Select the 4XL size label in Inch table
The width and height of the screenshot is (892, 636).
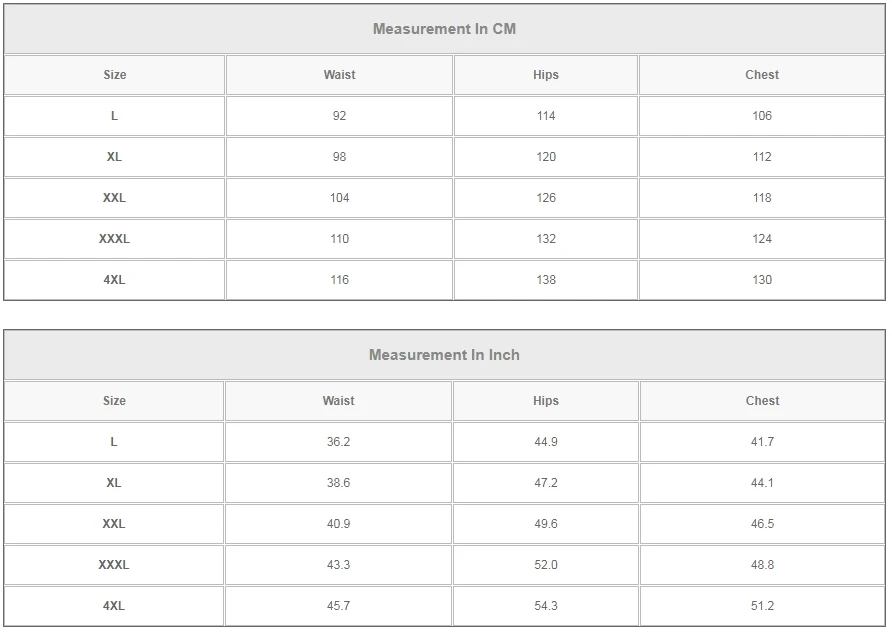[x=114, y=606]
